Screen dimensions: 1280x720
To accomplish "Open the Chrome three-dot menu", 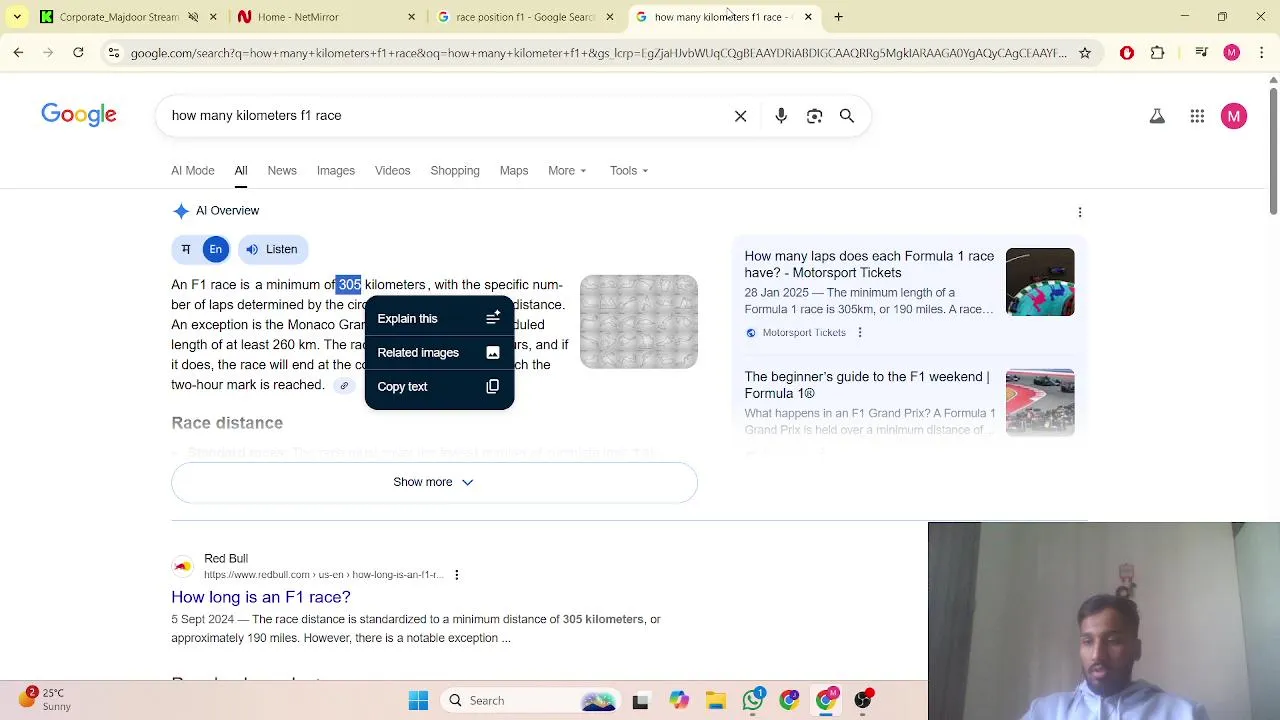I will 1261,53.
